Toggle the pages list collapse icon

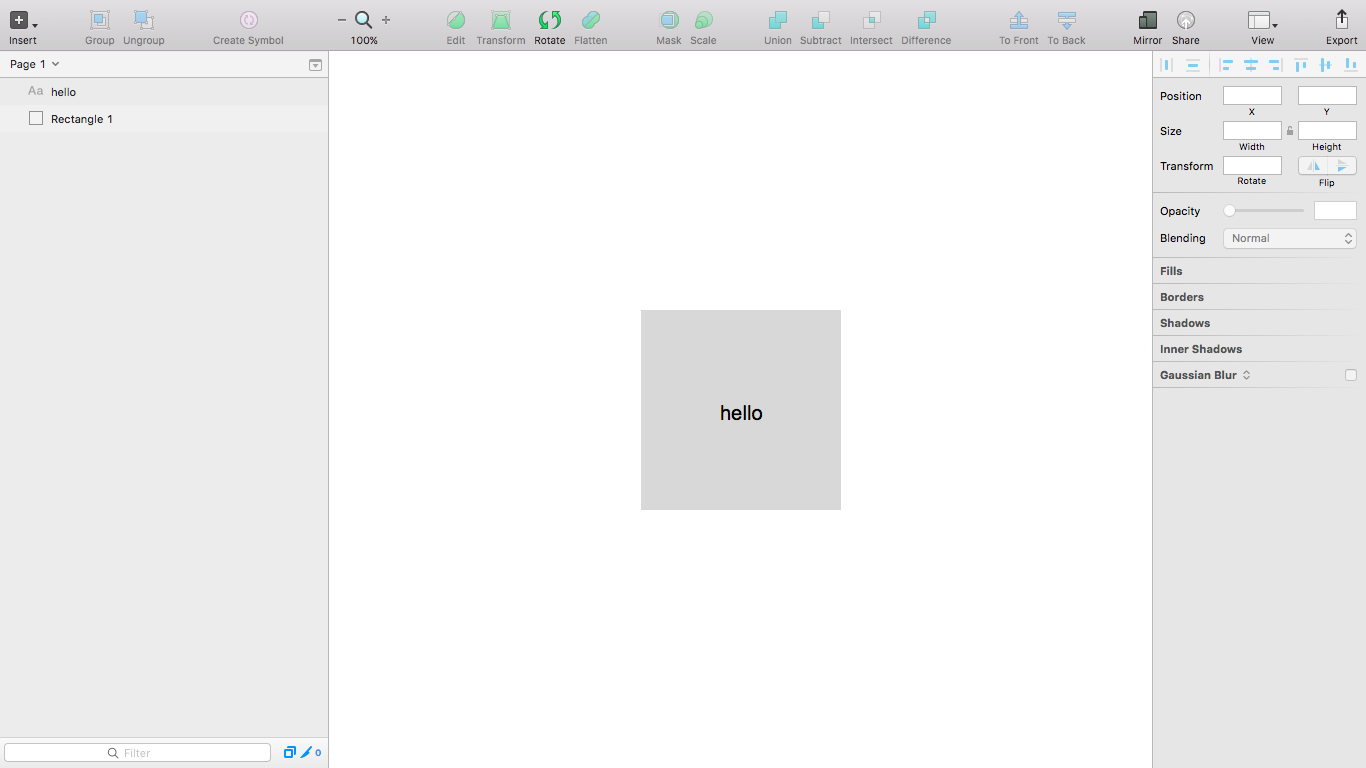pyautogui.click(x=315, y=65)
